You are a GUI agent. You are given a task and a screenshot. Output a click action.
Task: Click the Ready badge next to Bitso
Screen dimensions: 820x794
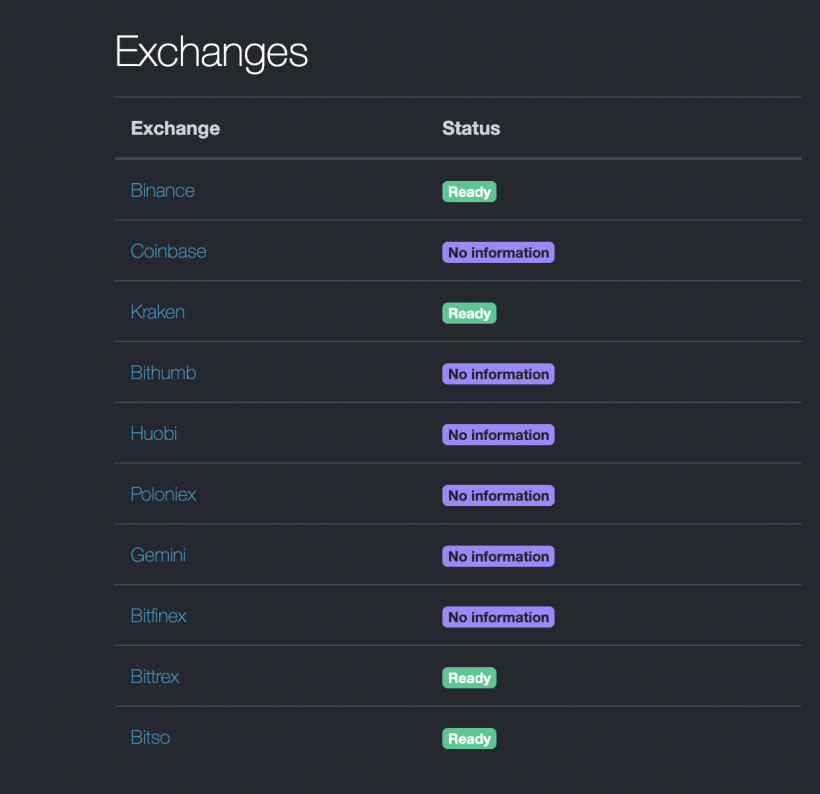tap(468, 738)
